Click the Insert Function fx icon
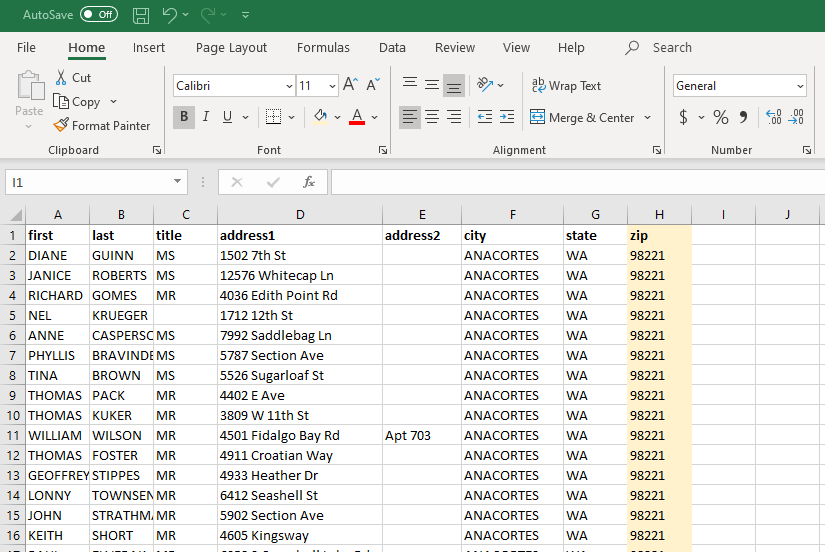The width and height of the screenshot is (825, 552). [x=309, y=182]
